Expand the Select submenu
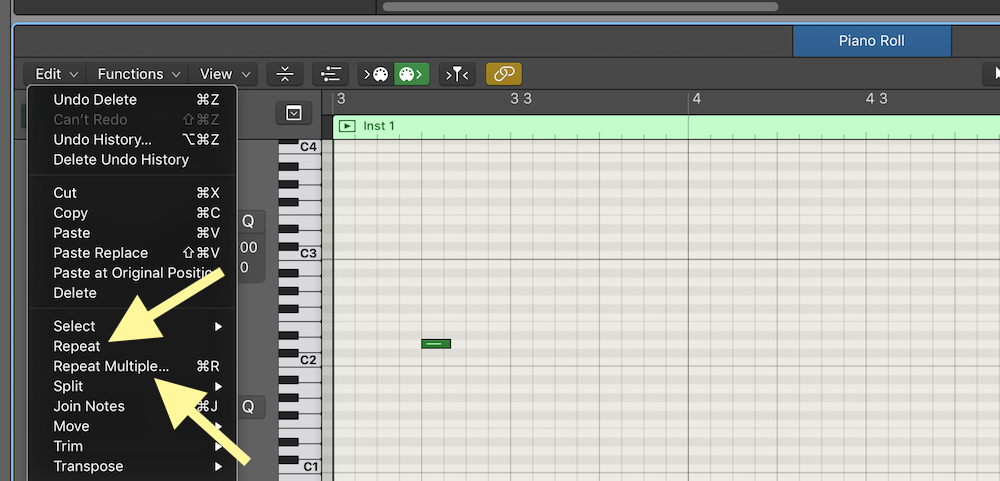The height and width of the screenshot is (481, 1000). (132, 326)
